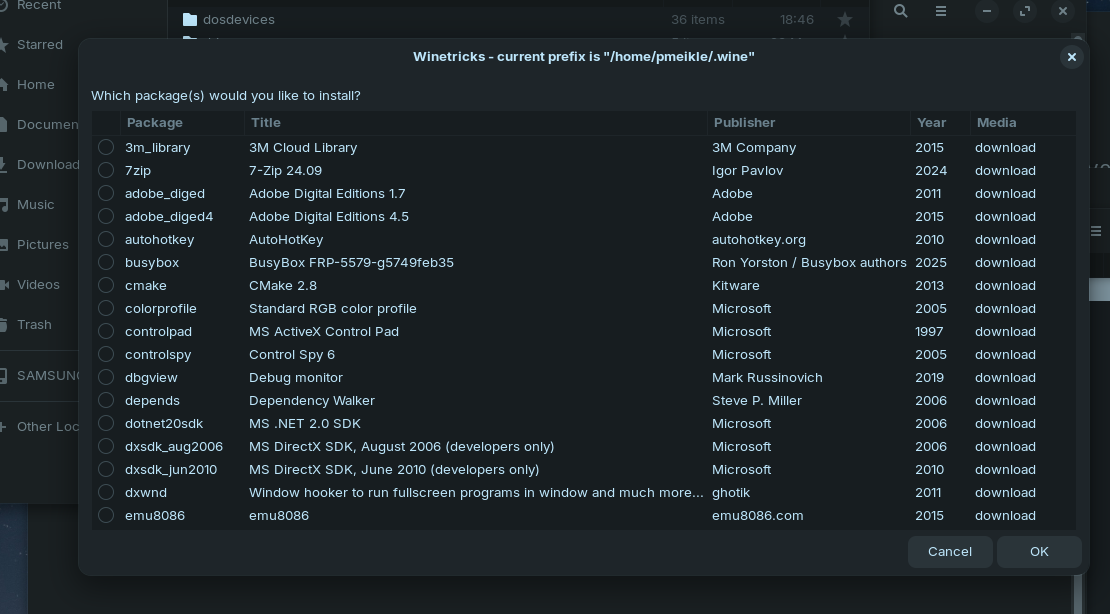Viewport: 1110px width, 614px height.
Task: Click year 1997 in controlpad row
Action: click(929, 331)
